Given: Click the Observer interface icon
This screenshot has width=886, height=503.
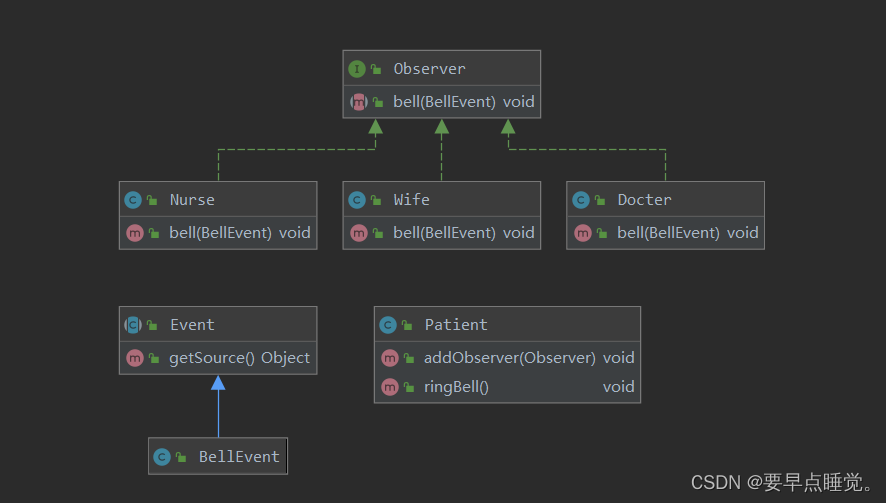Looking at the screenshot, I should coord(357,69).
